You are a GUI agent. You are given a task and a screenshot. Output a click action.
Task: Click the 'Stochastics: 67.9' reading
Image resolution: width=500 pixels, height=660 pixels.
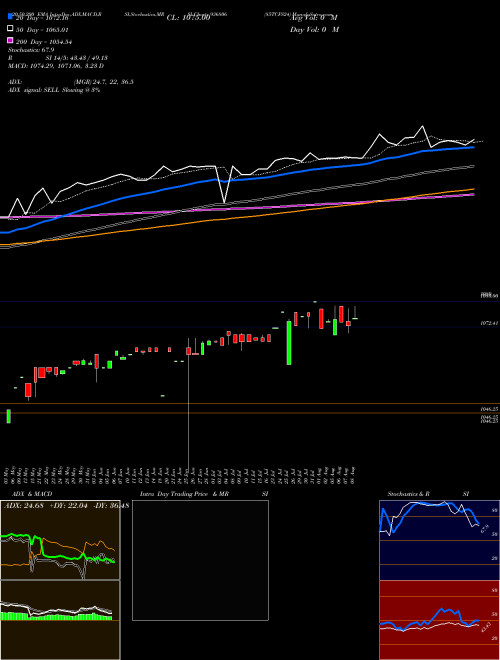tap(31, 50)
